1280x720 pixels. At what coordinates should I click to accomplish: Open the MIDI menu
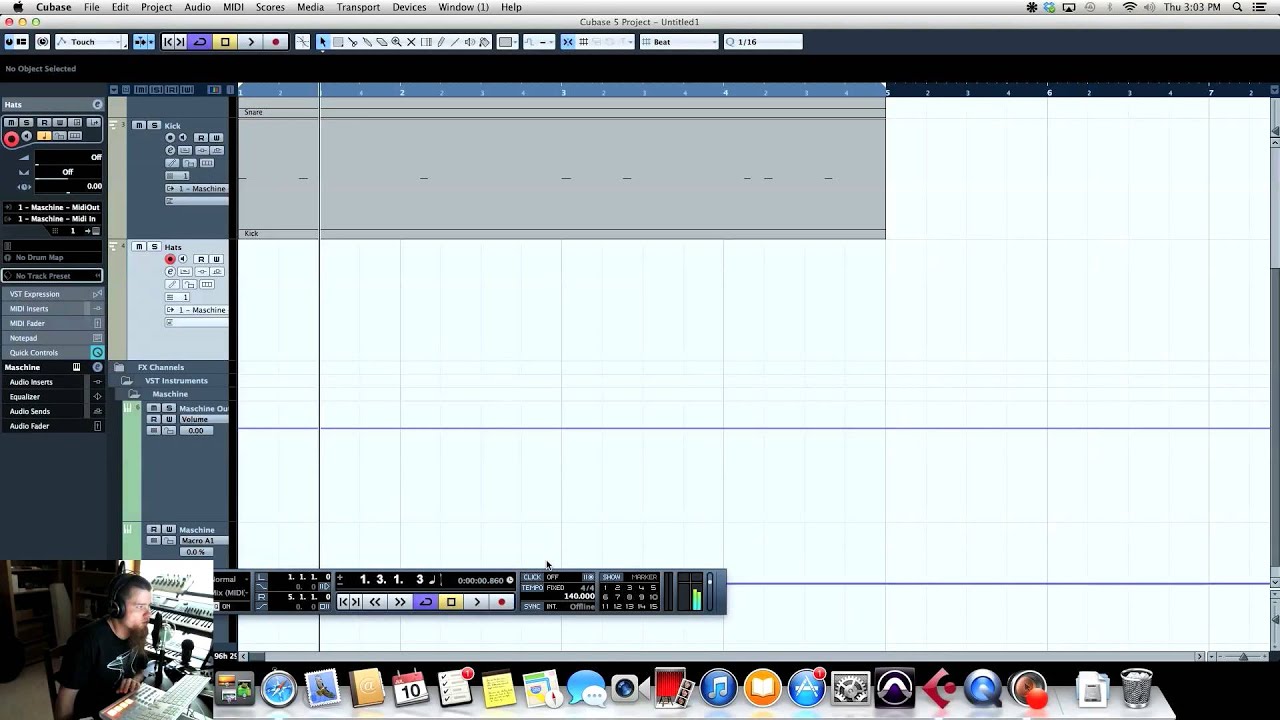233,7
